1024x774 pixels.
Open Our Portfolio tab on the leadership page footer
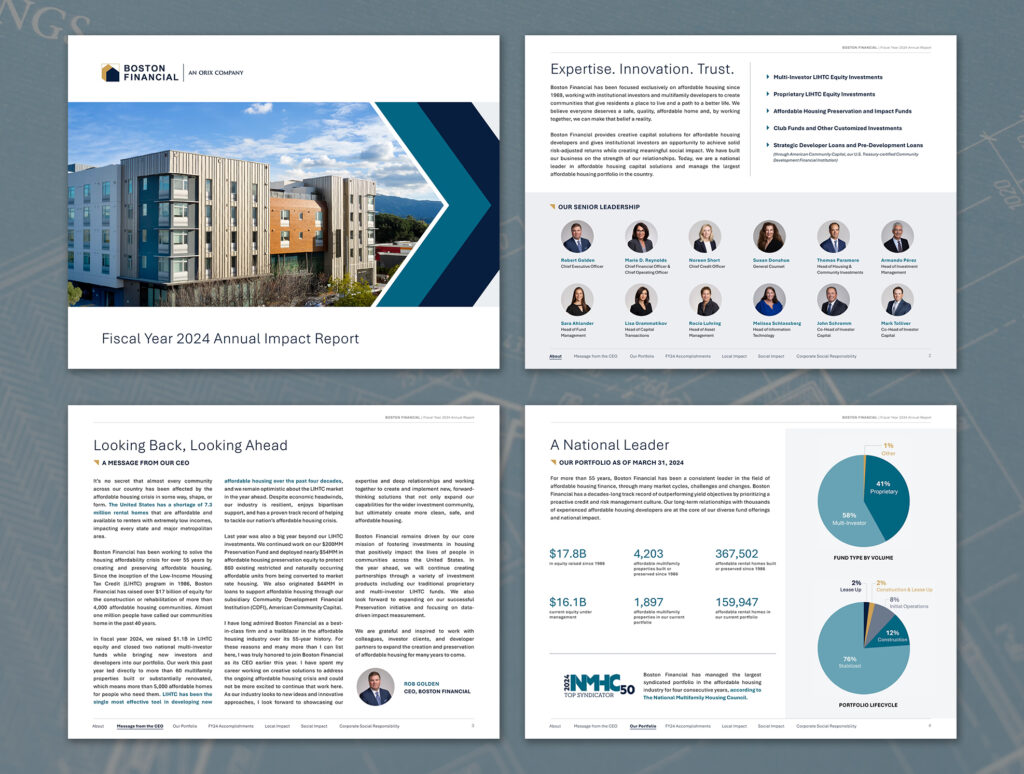[x=641, y=357]
